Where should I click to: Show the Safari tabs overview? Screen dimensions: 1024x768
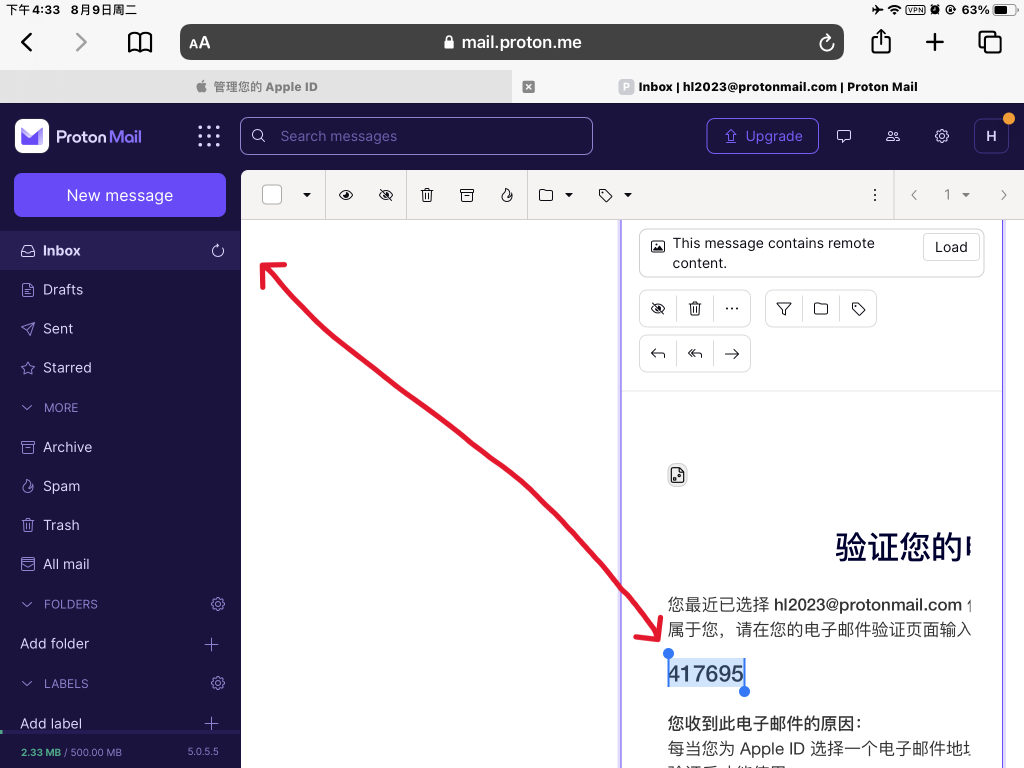click(x=989, y=42)
